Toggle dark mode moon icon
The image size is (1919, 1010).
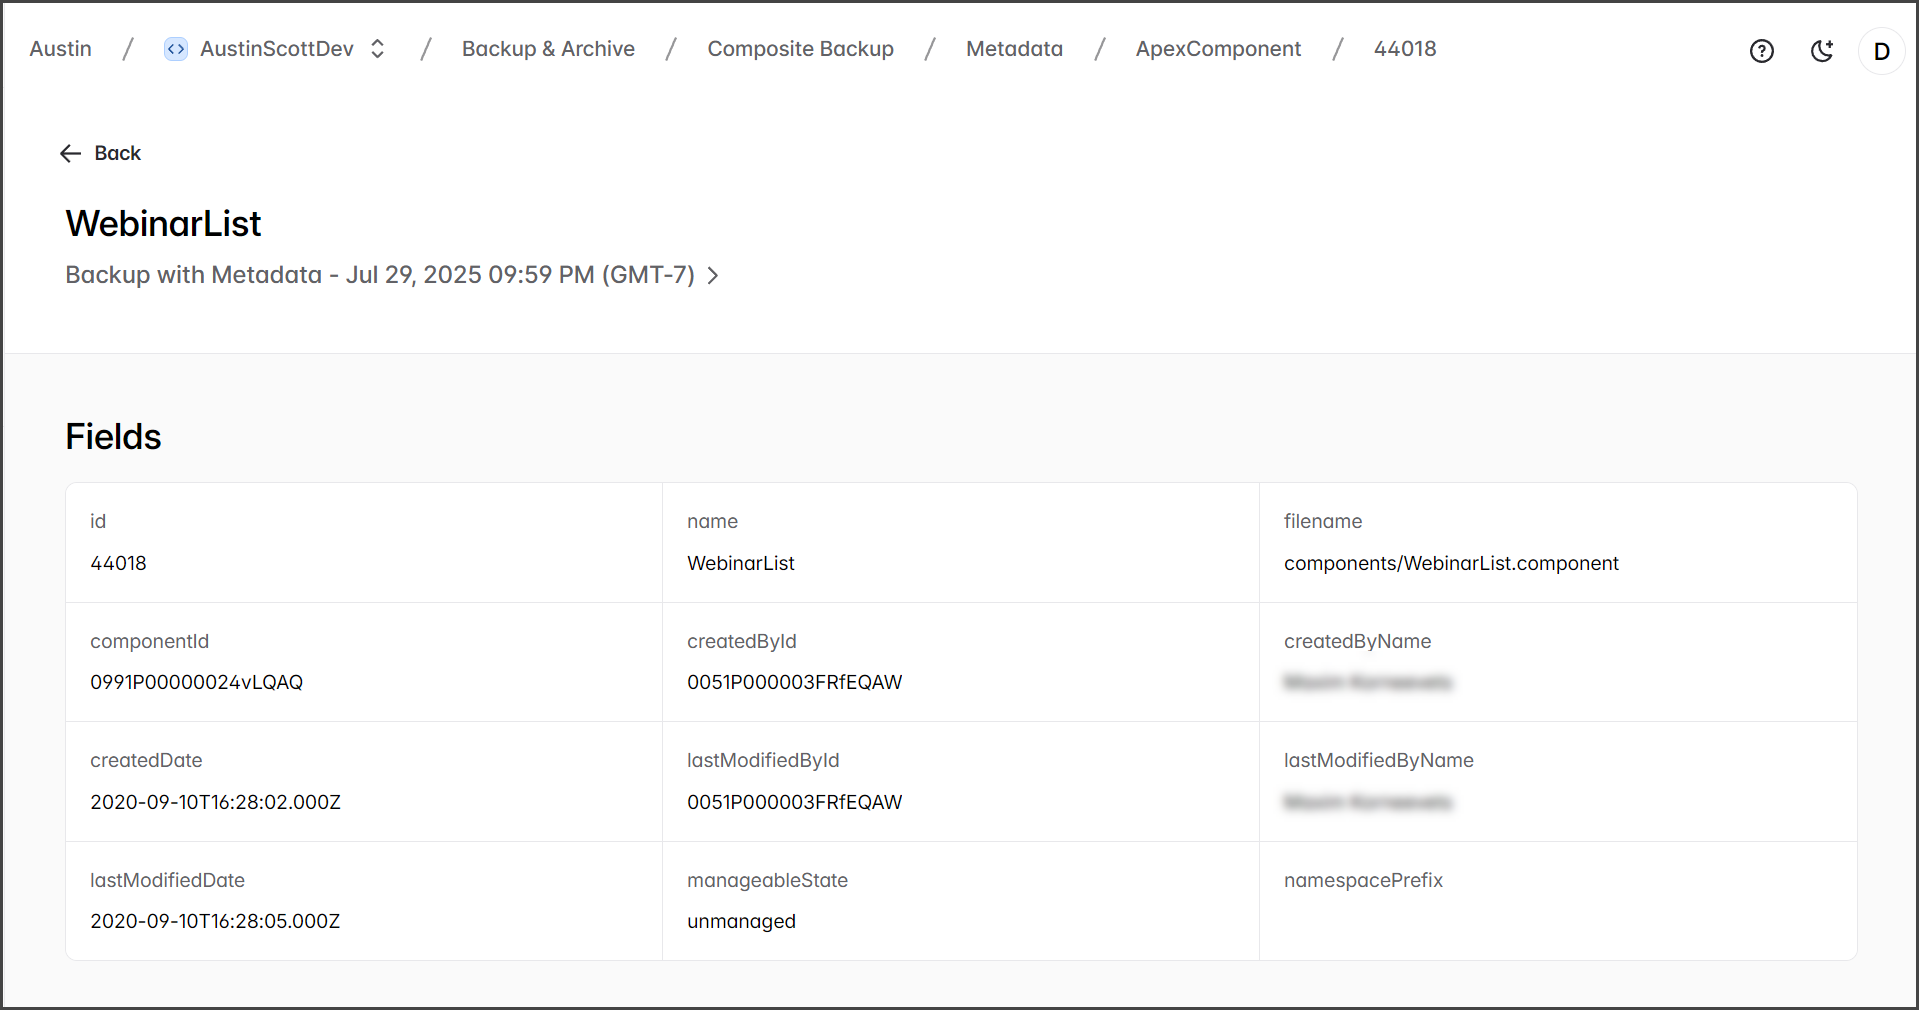[1822, 51]
